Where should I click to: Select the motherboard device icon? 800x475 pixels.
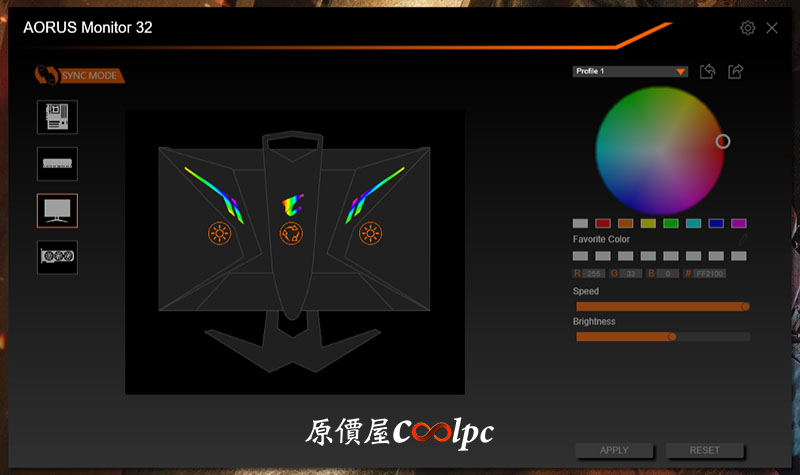[57, 117]
